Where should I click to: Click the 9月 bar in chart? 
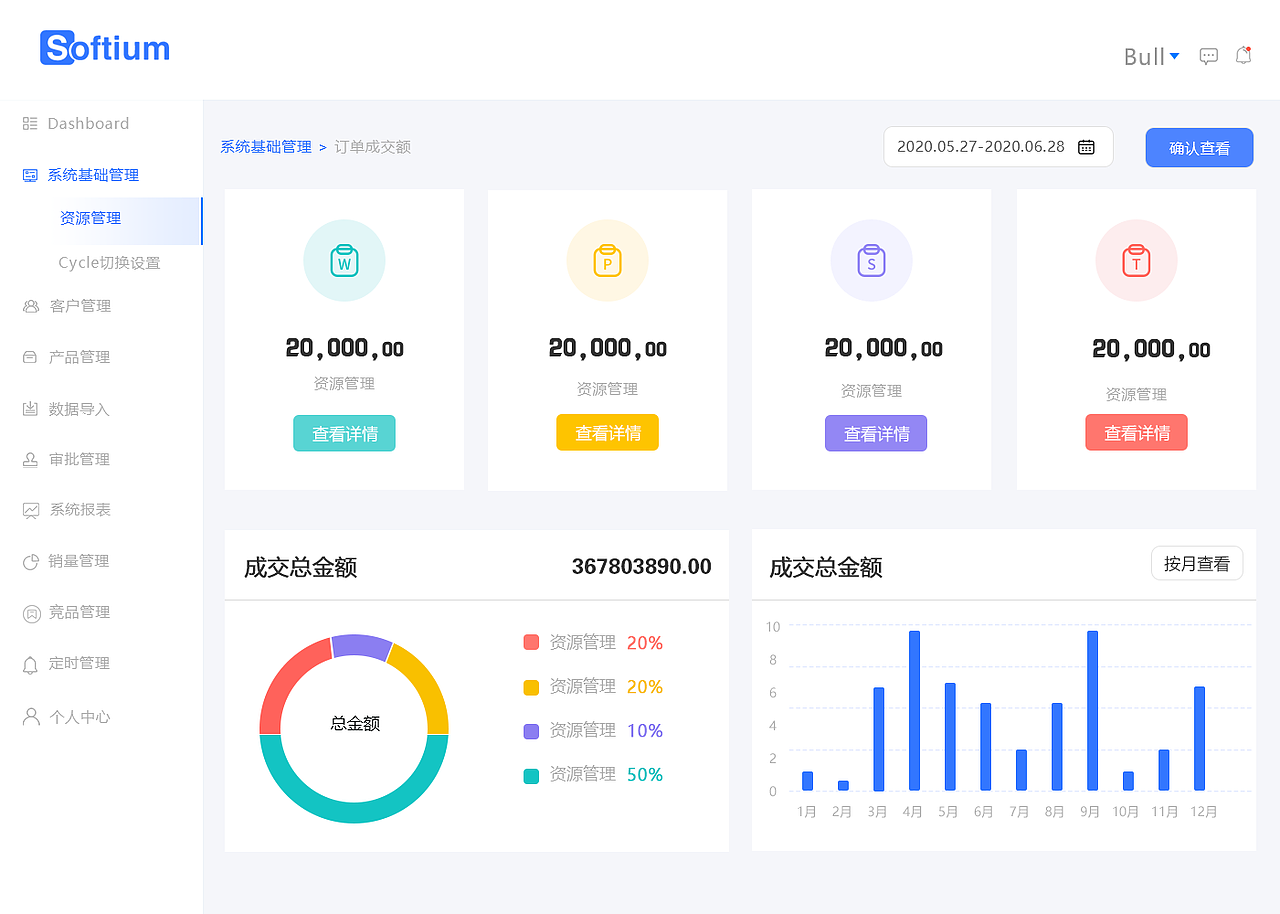click(1092, 710)
